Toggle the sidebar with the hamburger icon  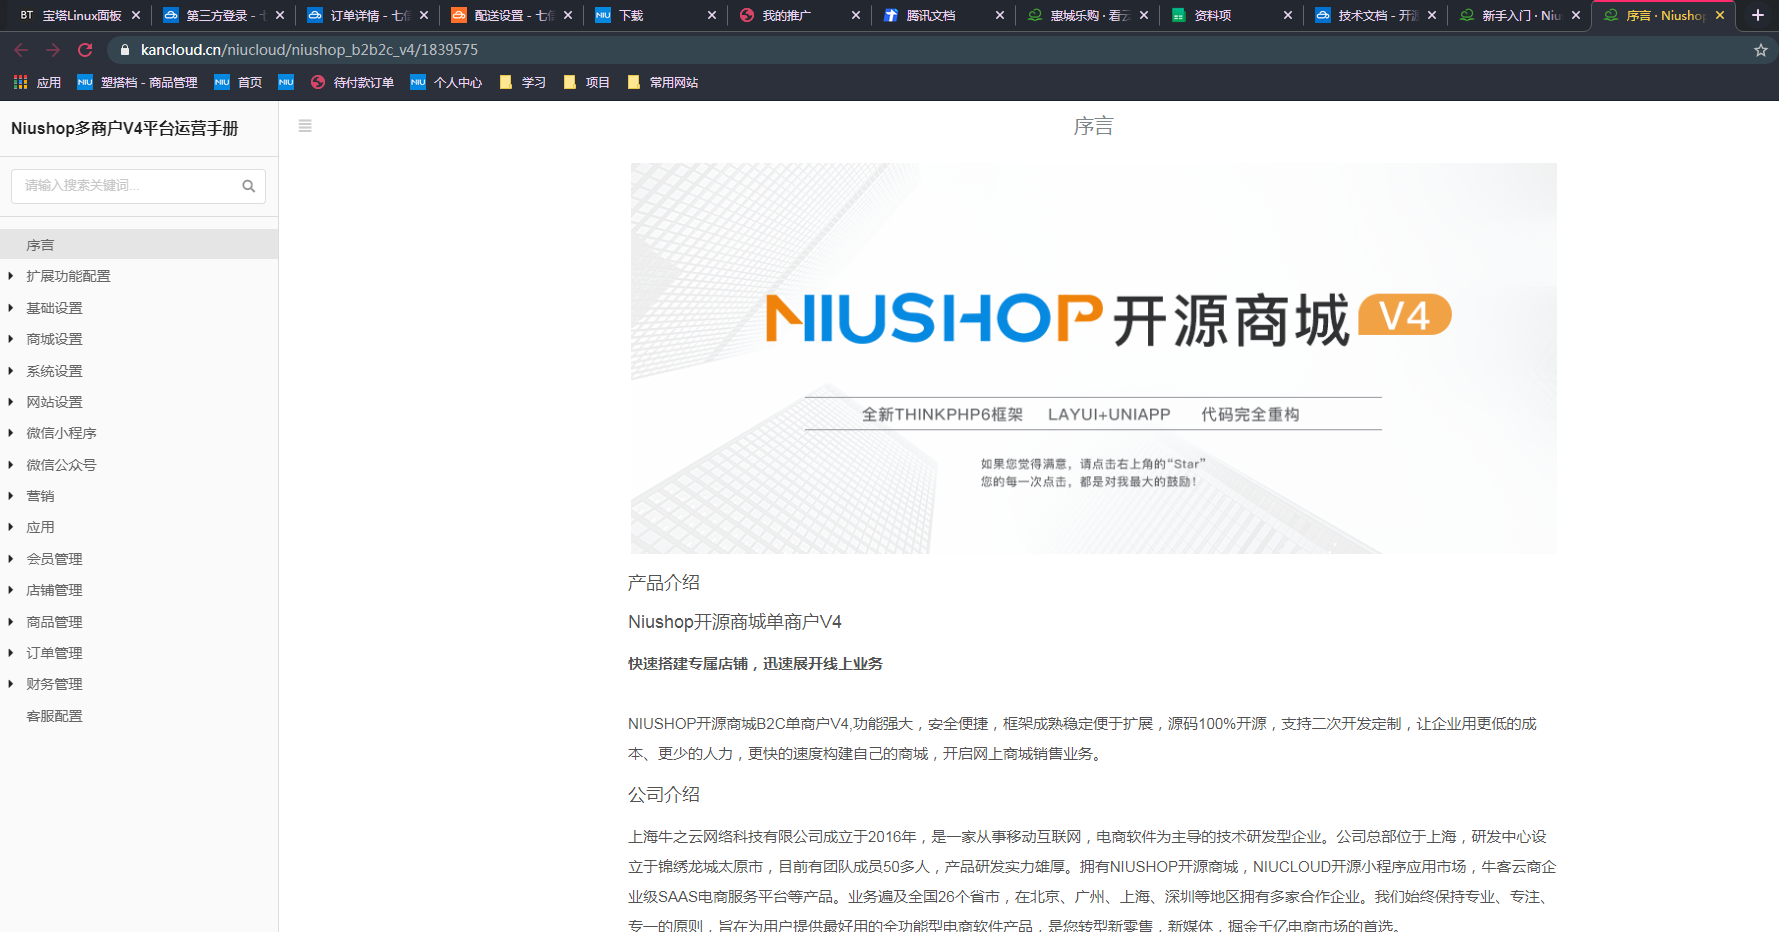[x=305, y=126]
